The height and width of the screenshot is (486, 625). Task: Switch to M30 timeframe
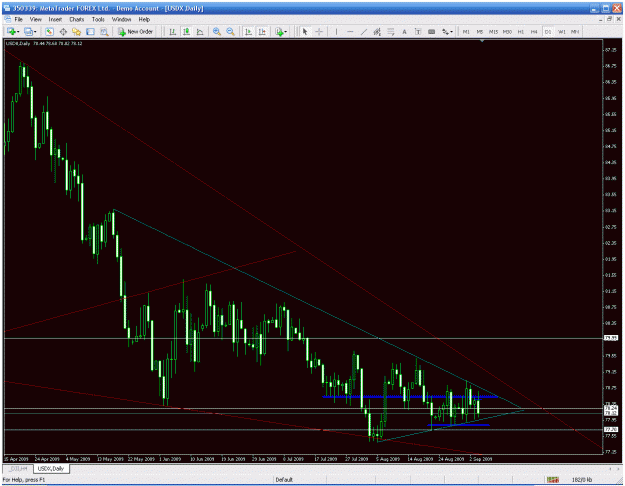point(507,32)
